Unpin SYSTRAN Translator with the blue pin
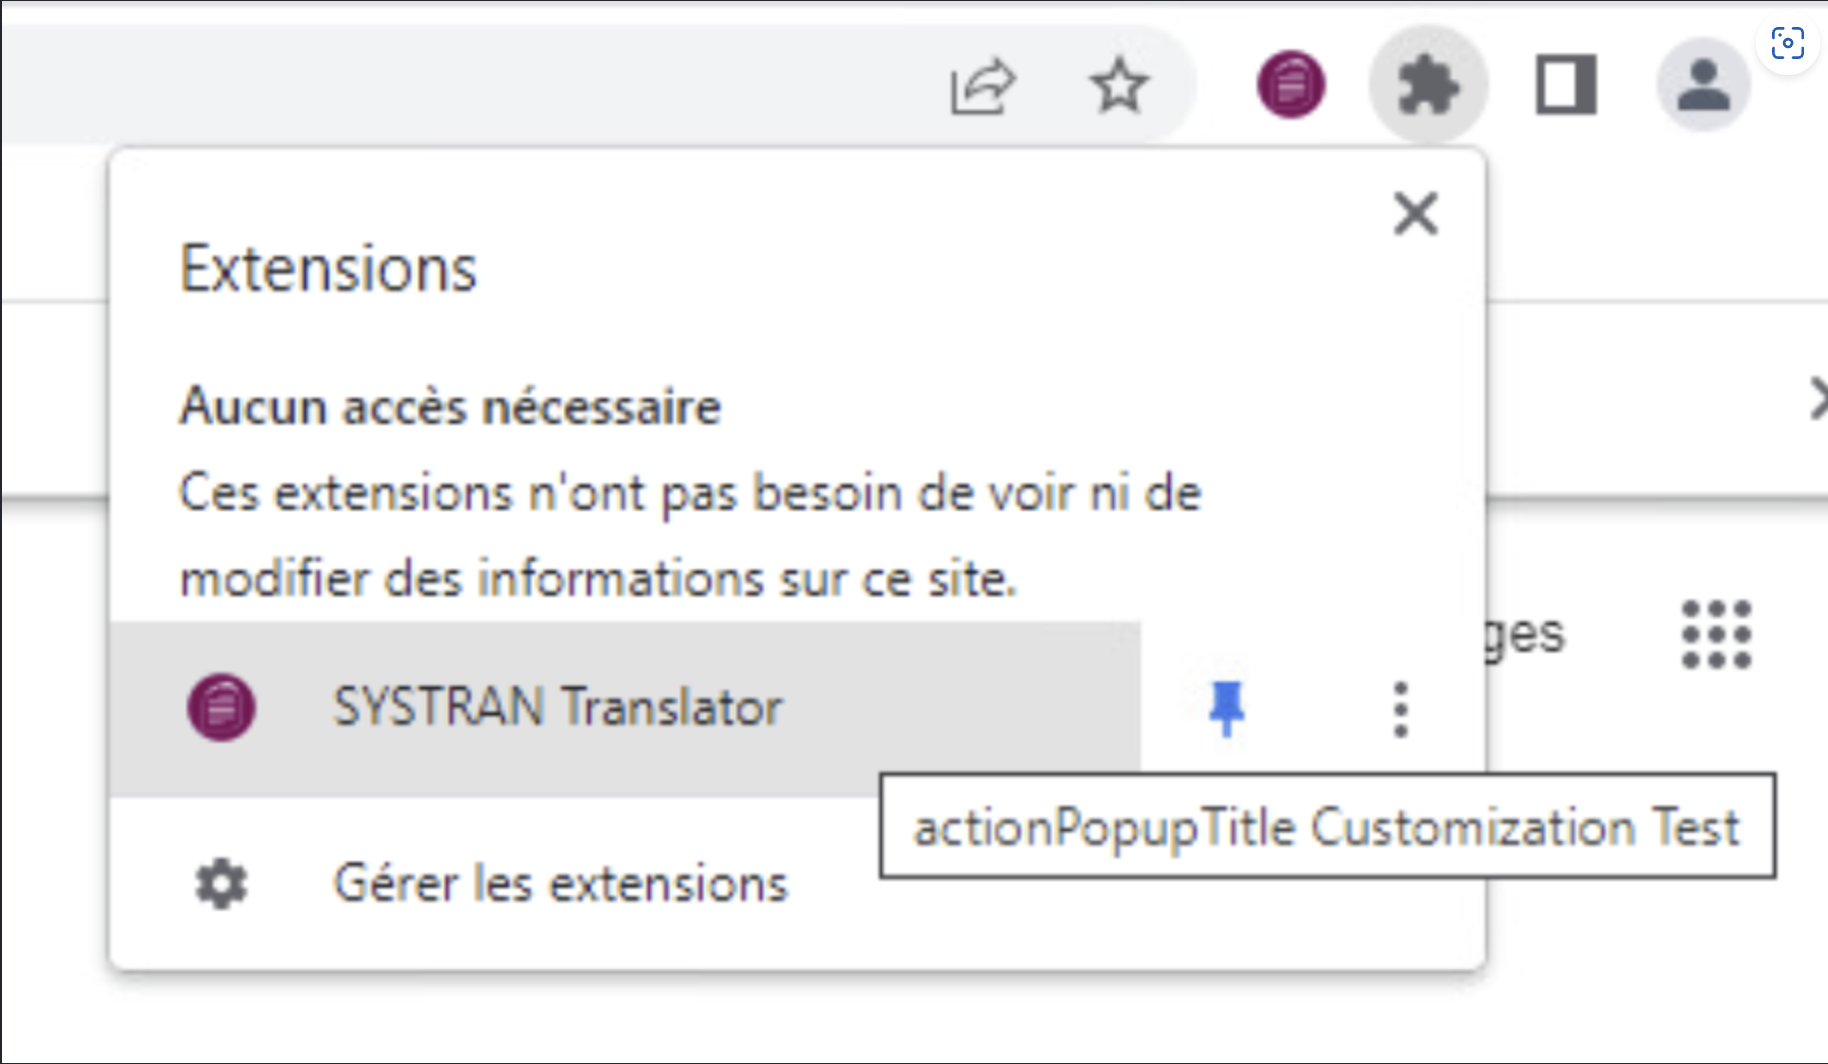1828x1064 pixels. click(1226, 709)
